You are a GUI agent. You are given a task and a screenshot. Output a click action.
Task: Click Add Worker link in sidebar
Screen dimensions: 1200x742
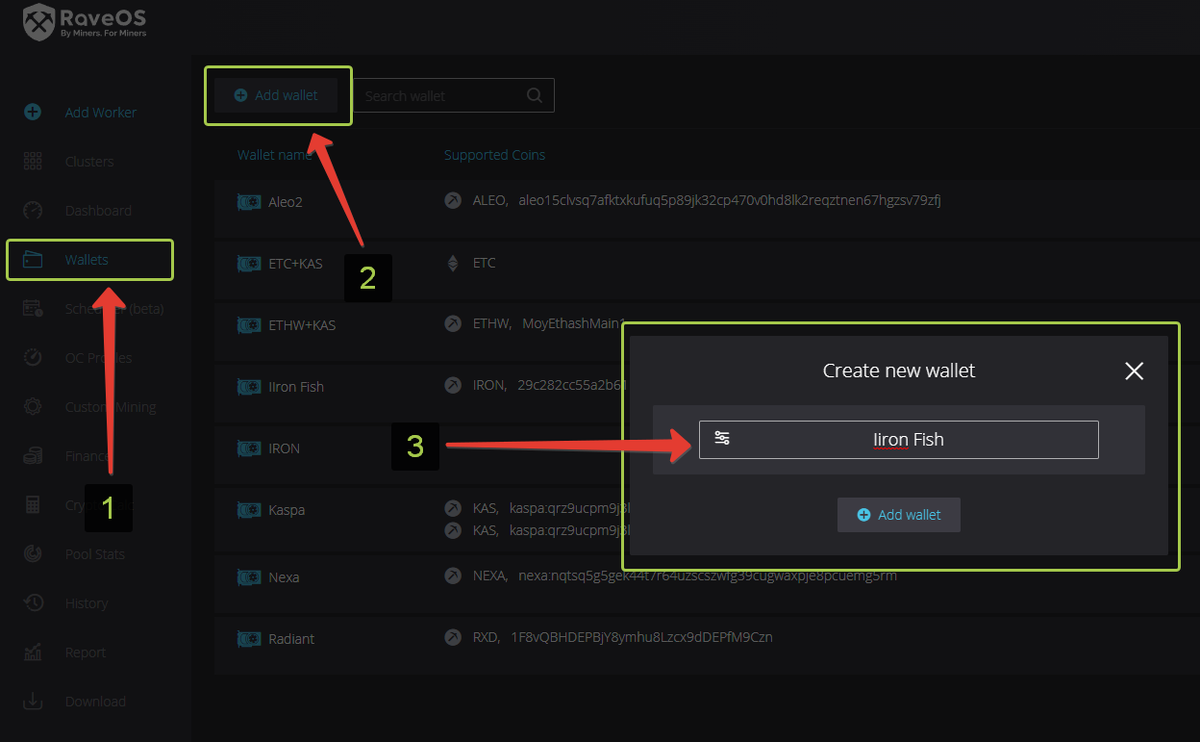click(x=101, y=112)
